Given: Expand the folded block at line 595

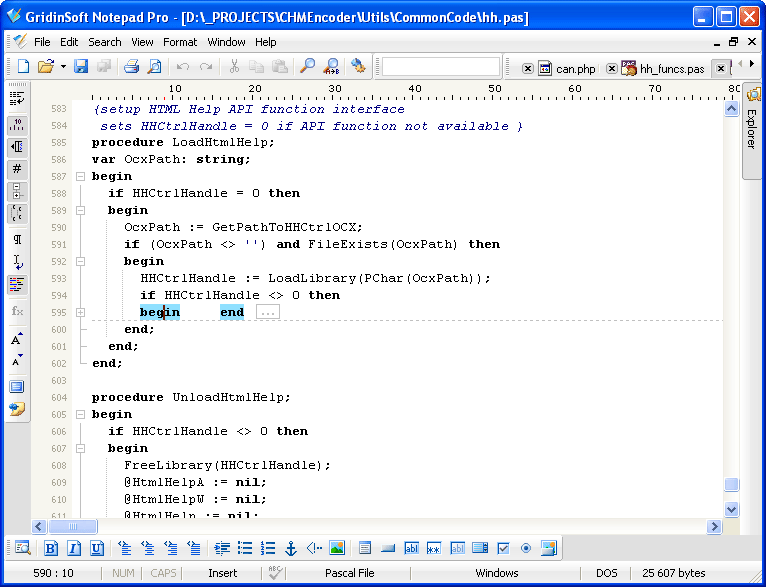Looking at the screenshot, I should [81, 313].
